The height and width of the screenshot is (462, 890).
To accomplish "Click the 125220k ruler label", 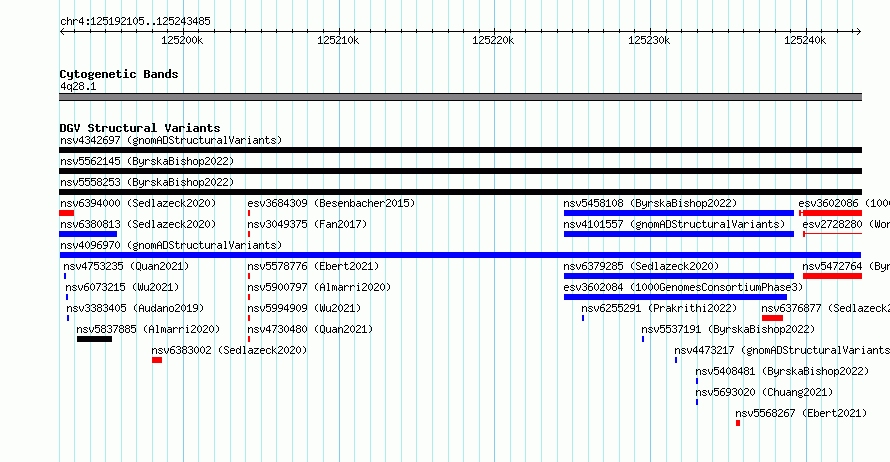I will click(493, 40).
